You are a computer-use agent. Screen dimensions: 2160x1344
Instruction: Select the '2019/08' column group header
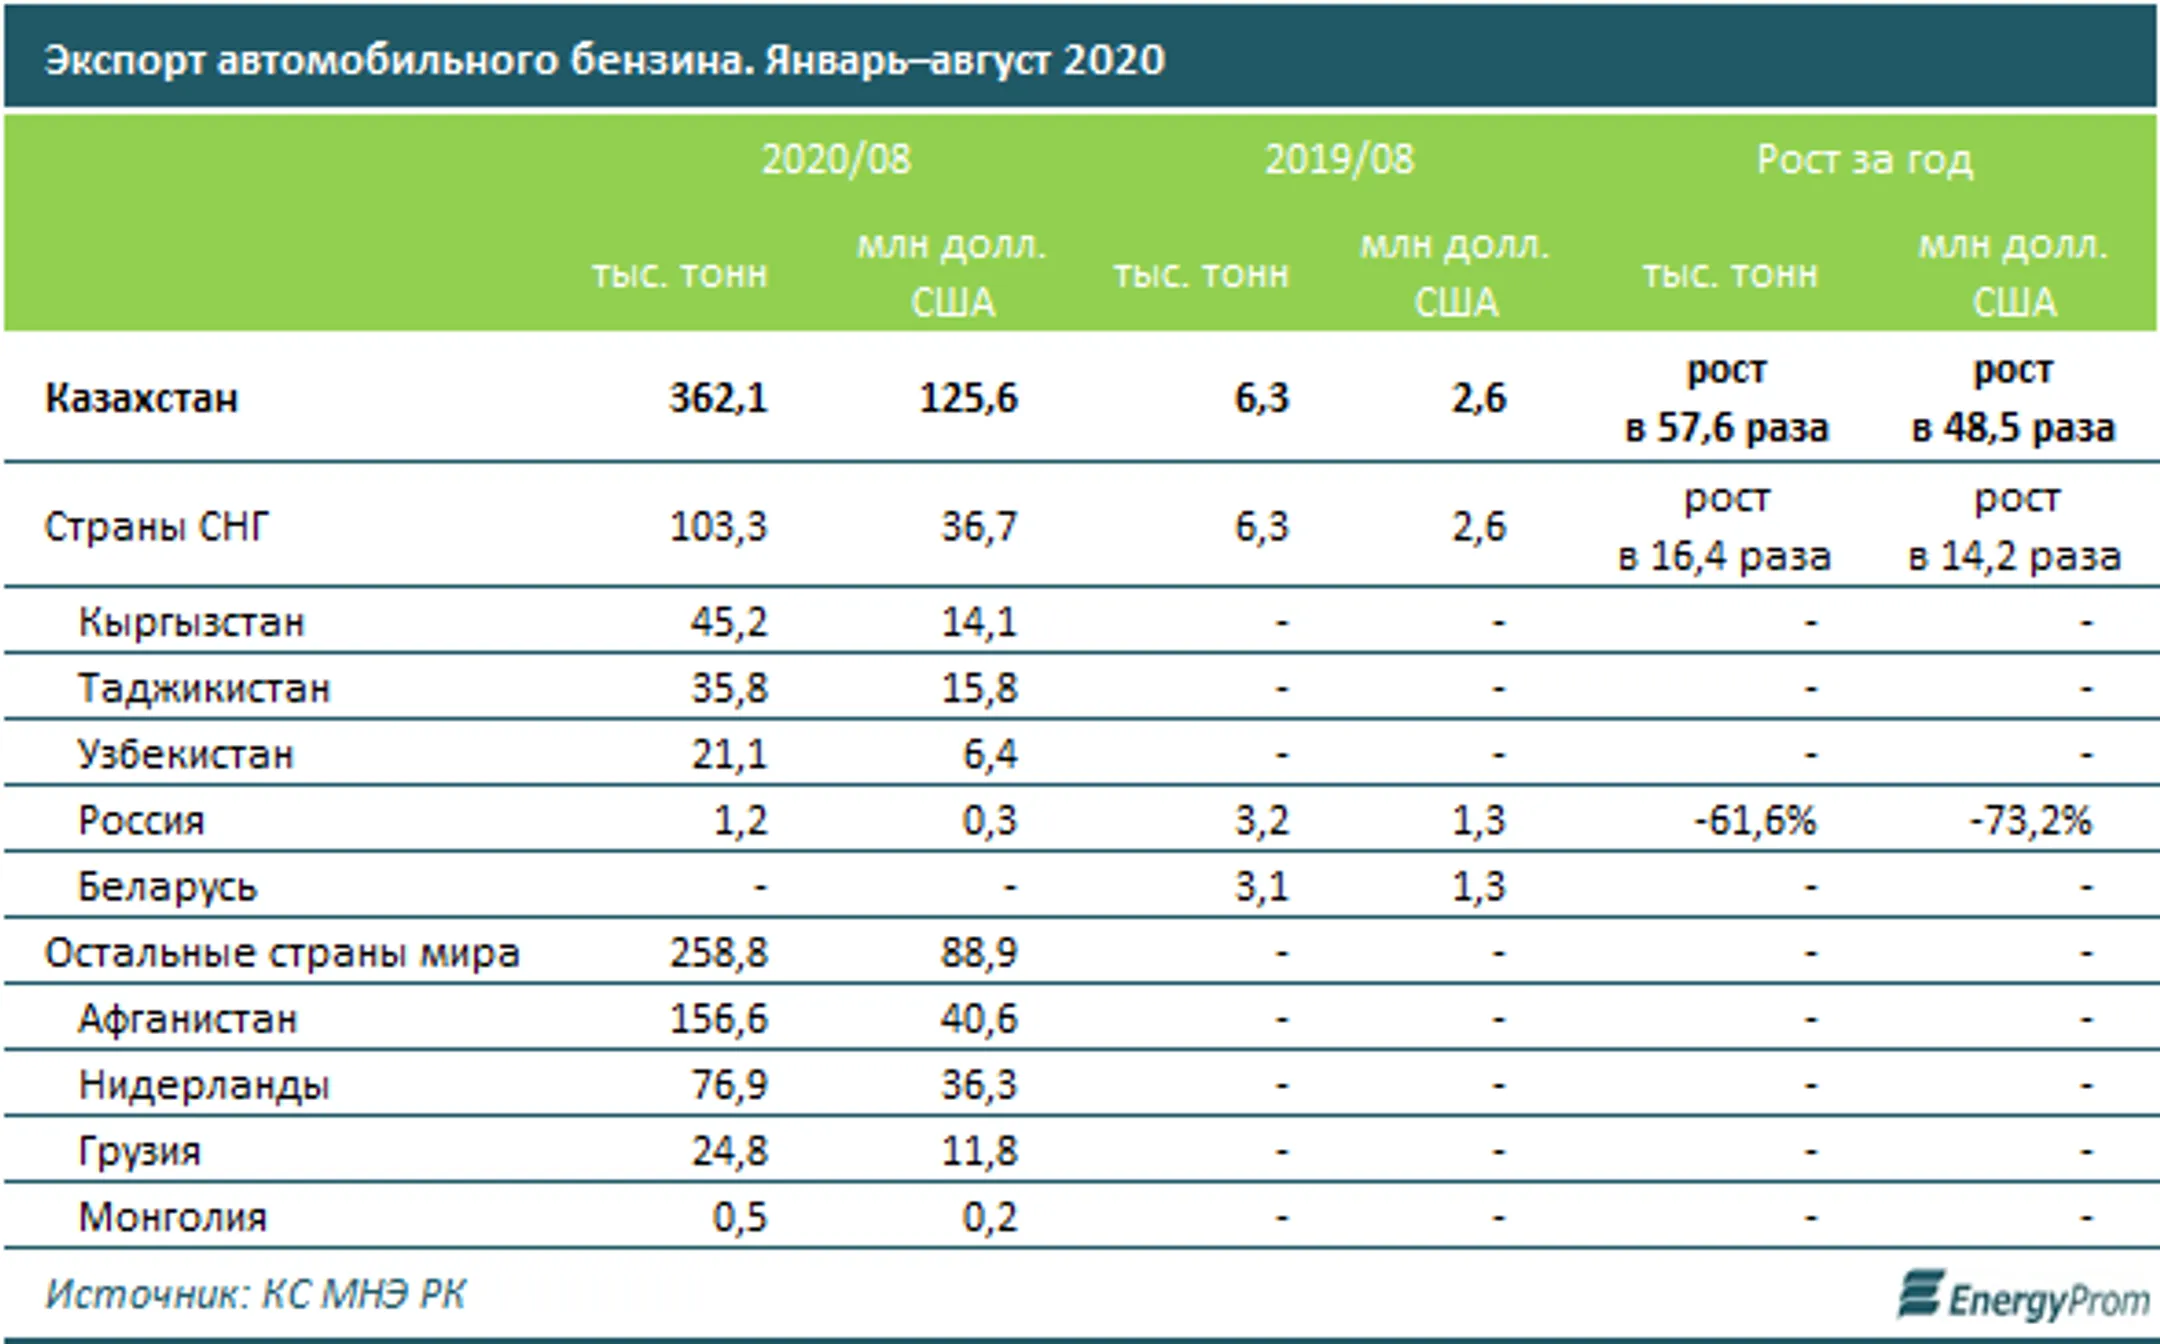[x=1340, y=160]
